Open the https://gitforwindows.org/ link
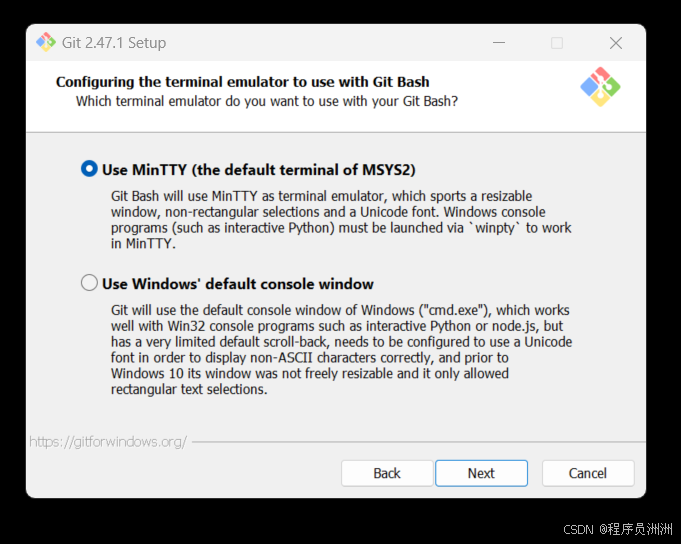681x544 pixels. point(108,442)
